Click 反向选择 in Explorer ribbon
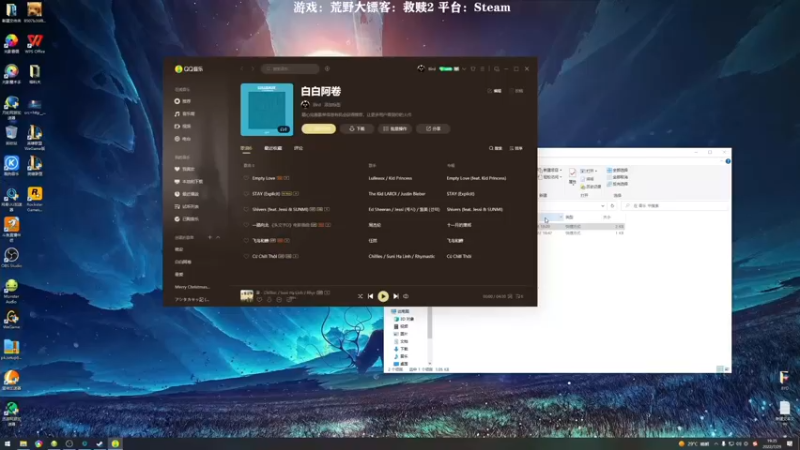The width and height of the screenshot is (800, 450). click(x=617, y=184)
